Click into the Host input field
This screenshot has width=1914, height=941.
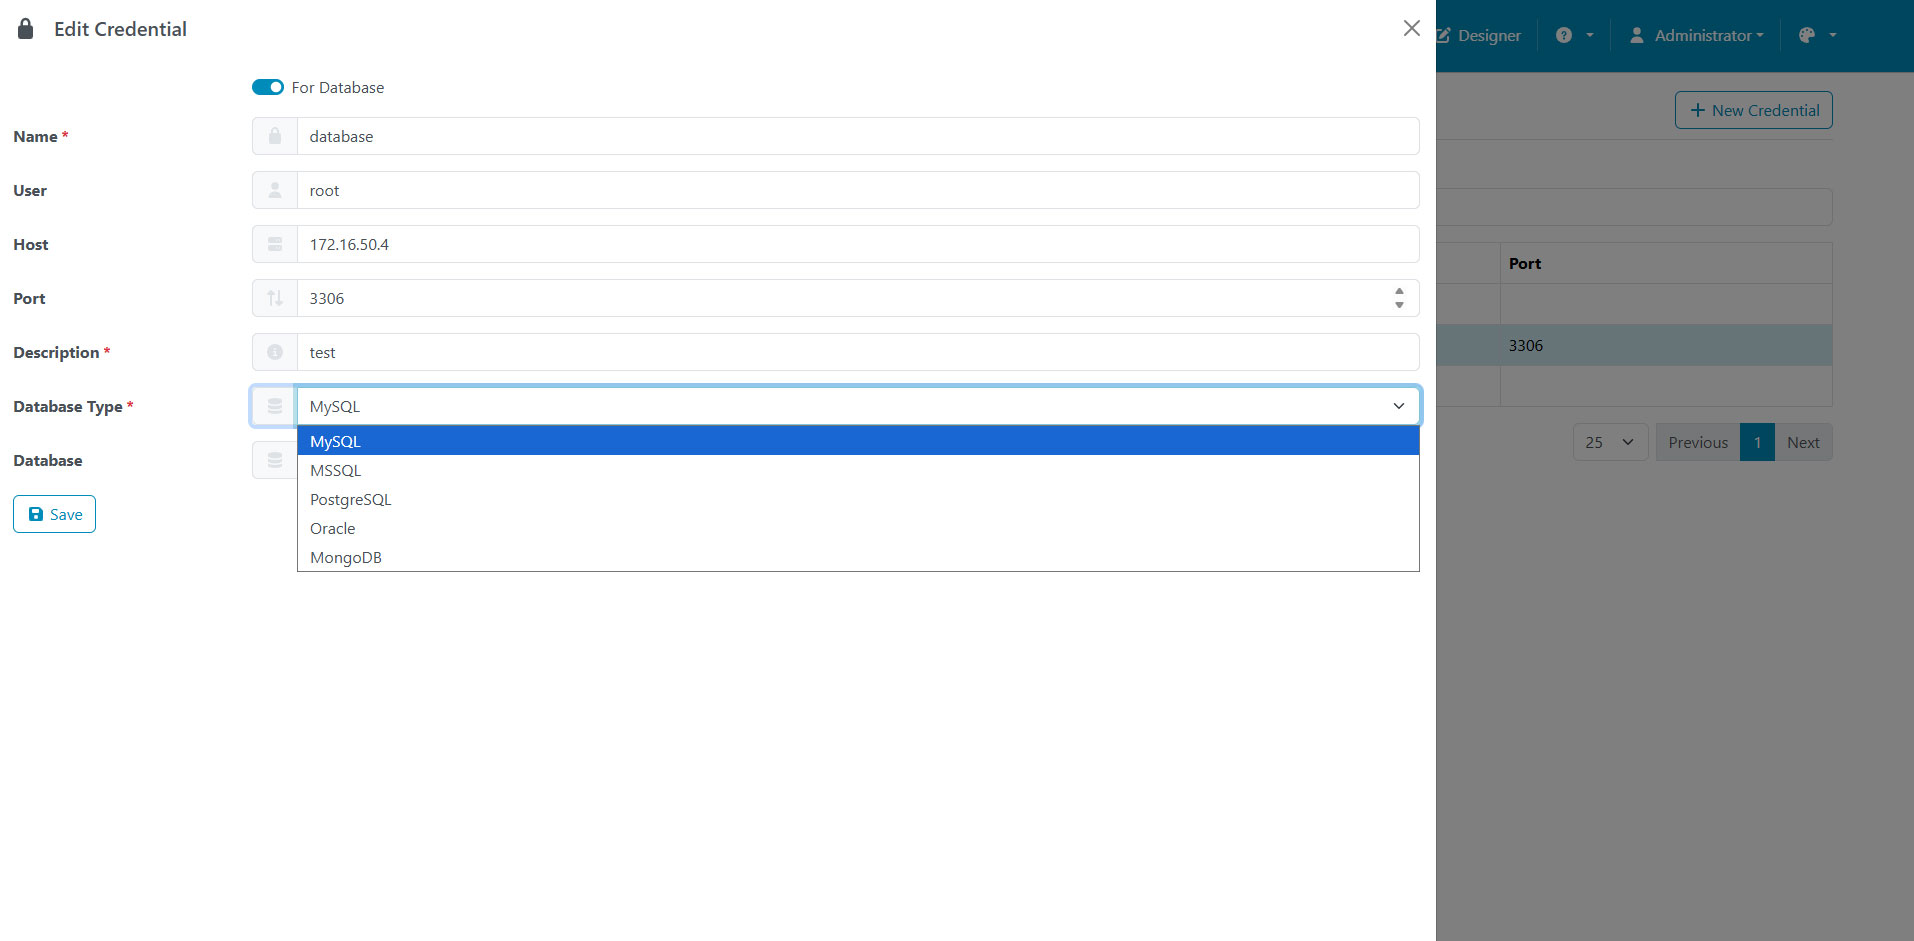(x=850, y=244)
